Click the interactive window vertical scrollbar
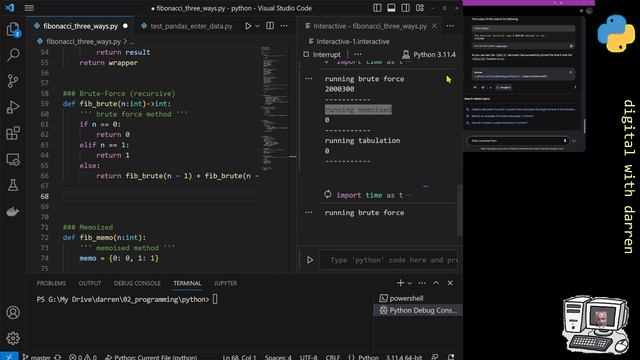The width and height of the screenshot is (640, 360). coord(459,210)
